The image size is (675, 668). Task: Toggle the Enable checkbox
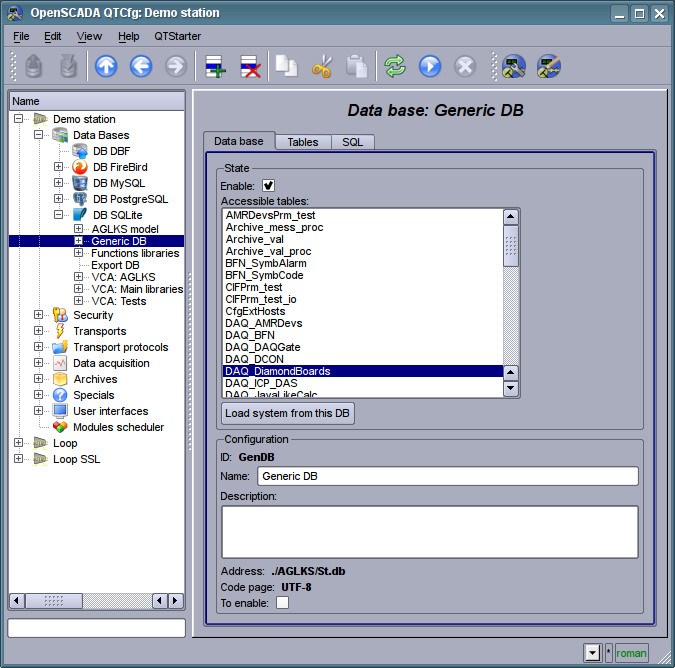coord(268,186)
